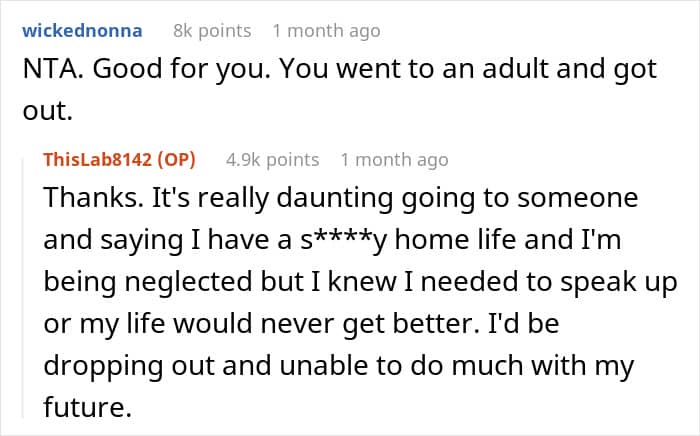Click the 4.9k points score
Image resolution: width=700 pixels, height=436 pixels.
272,159
